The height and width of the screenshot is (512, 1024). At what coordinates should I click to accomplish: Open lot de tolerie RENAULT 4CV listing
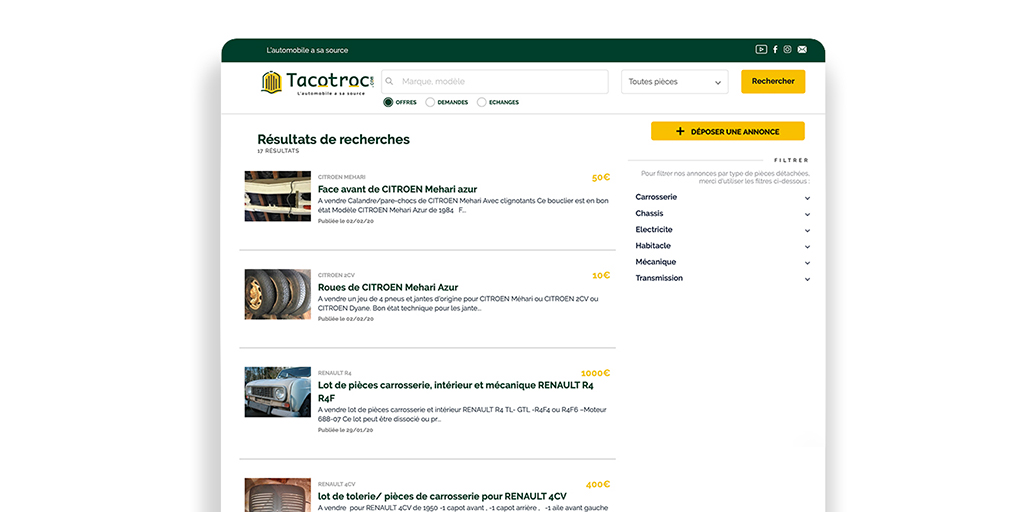point(442,496)
